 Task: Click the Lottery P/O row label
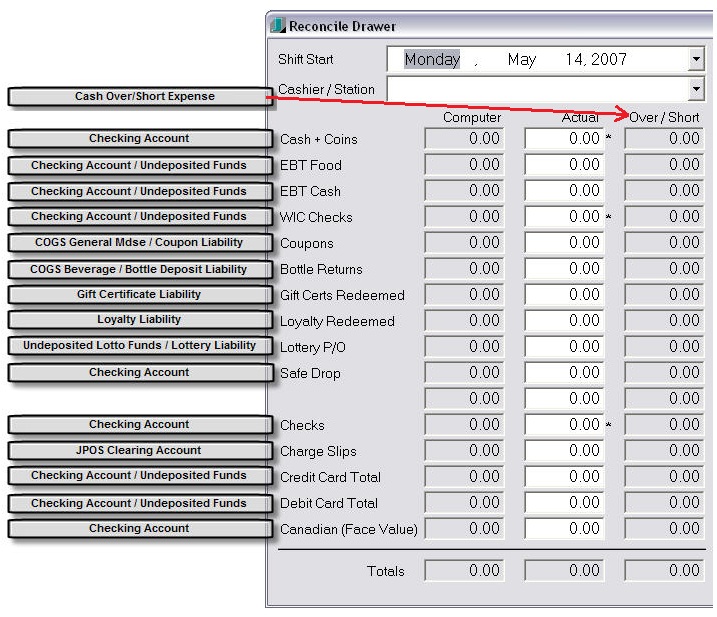313,347
